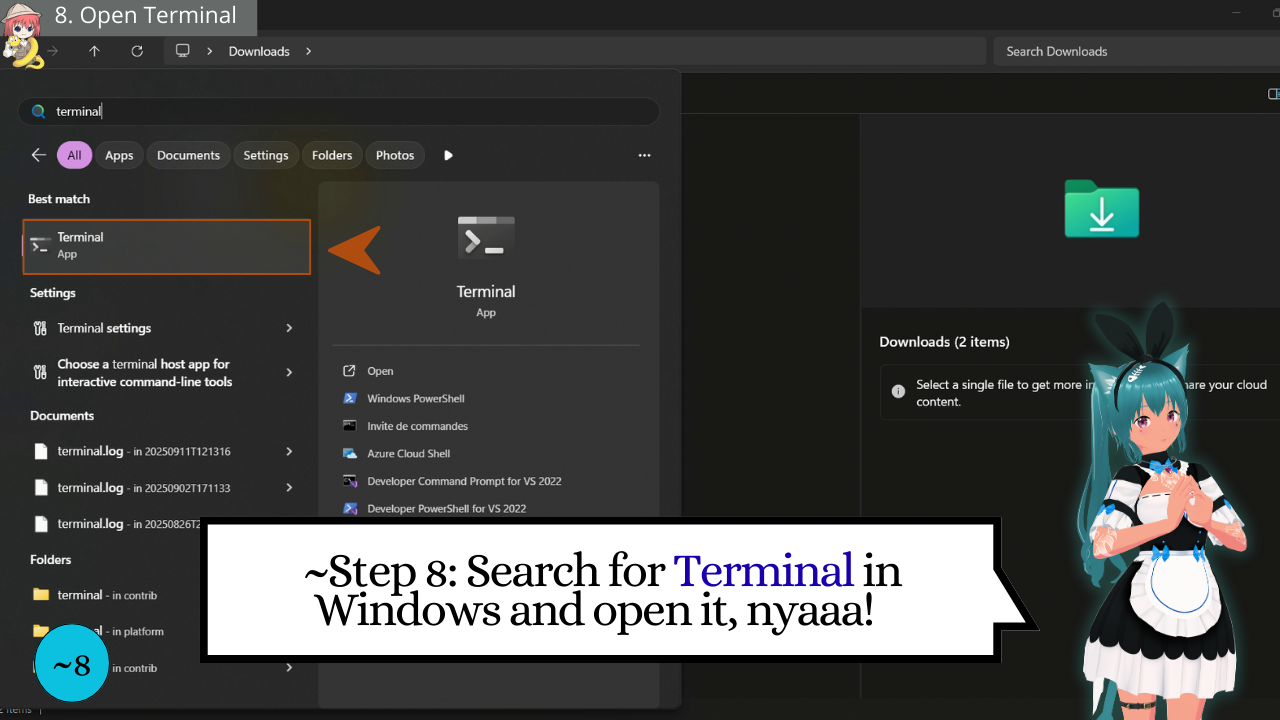Click the Terminal settings icon
Viewport: 1280px width, 720px height.
point(40,328)
